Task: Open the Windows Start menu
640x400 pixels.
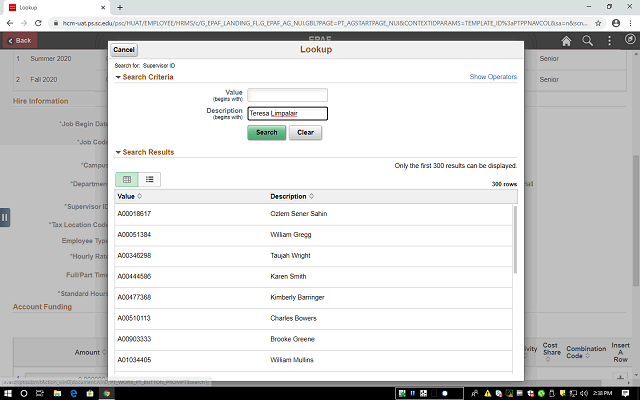Action: 7,393
